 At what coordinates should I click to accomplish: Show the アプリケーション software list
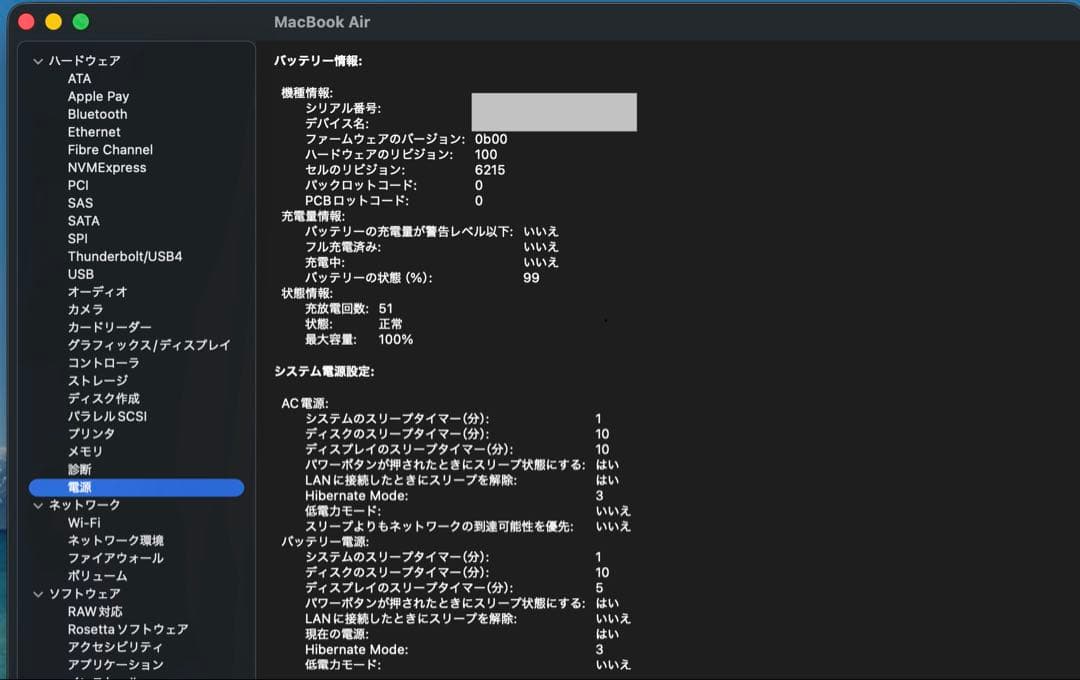[x=115, y=665]
